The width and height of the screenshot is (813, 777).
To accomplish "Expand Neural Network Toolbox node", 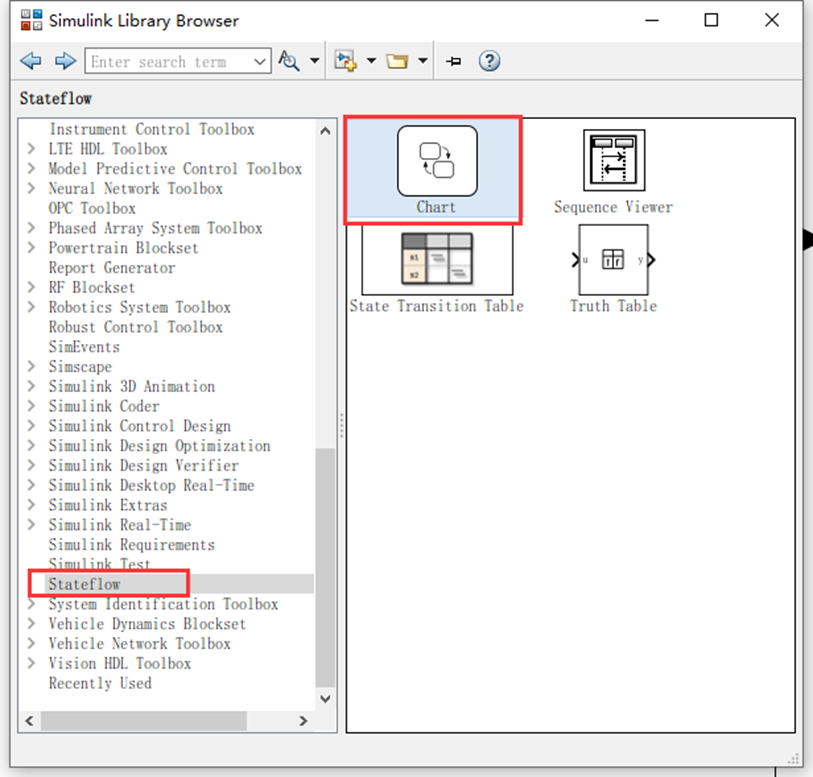I will click(x=32, y=188).
